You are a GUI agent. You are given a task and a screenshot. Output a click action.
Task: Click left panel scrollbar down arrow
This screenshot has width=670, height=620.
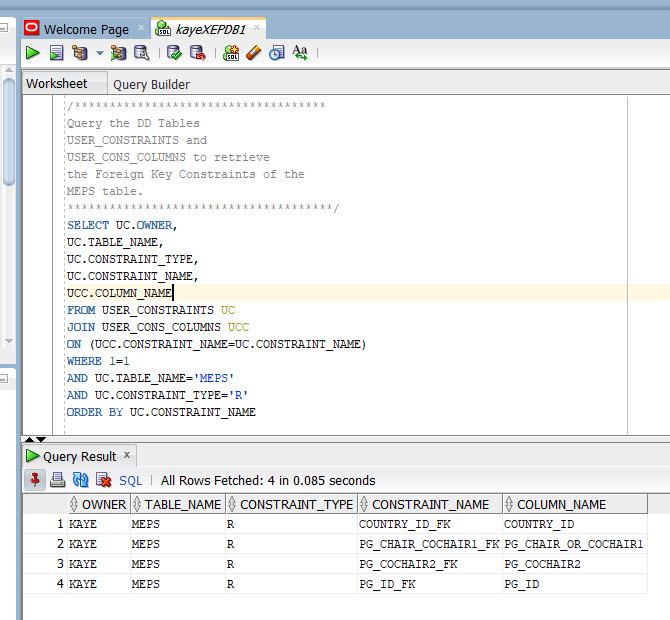9,341
